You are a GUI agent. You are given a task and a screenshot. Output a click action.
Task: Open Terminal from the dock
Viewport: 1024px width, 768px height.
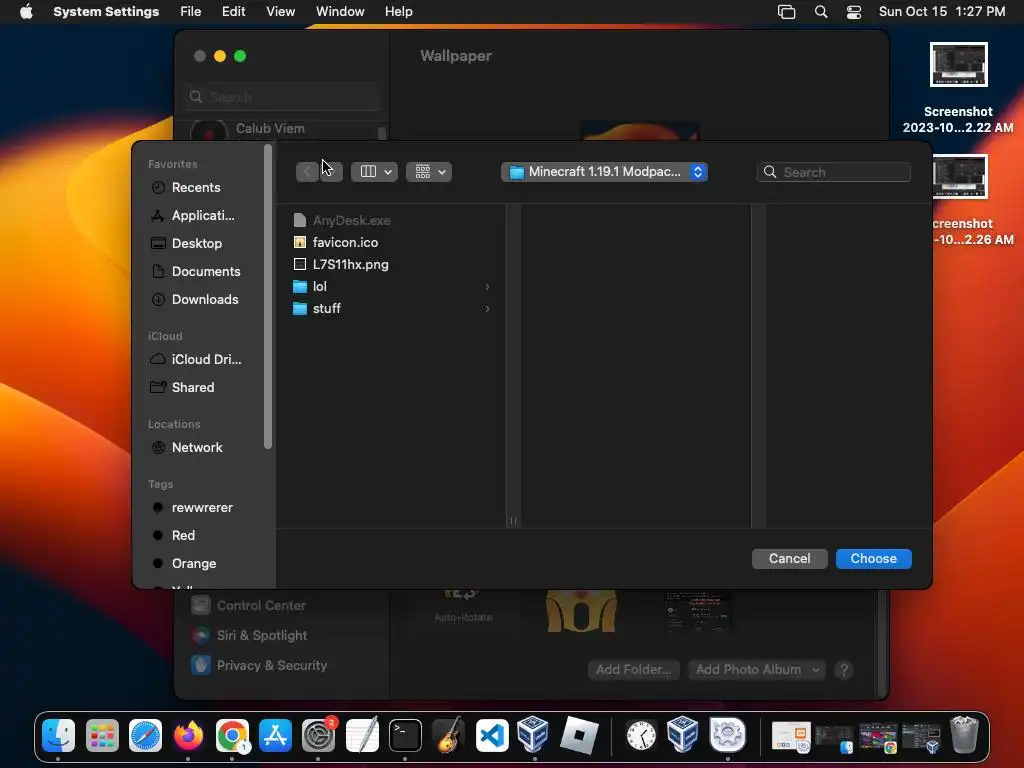405,735
